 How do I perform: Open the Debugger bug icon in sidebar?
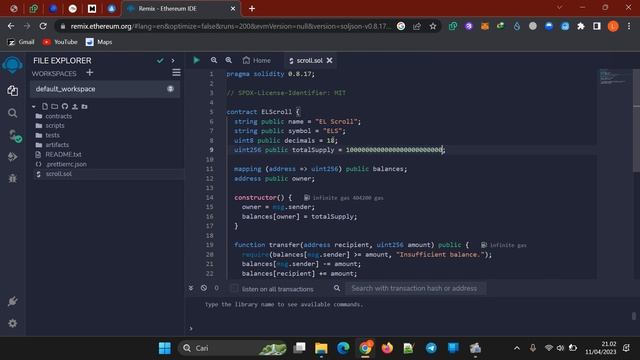pos(13,178)
